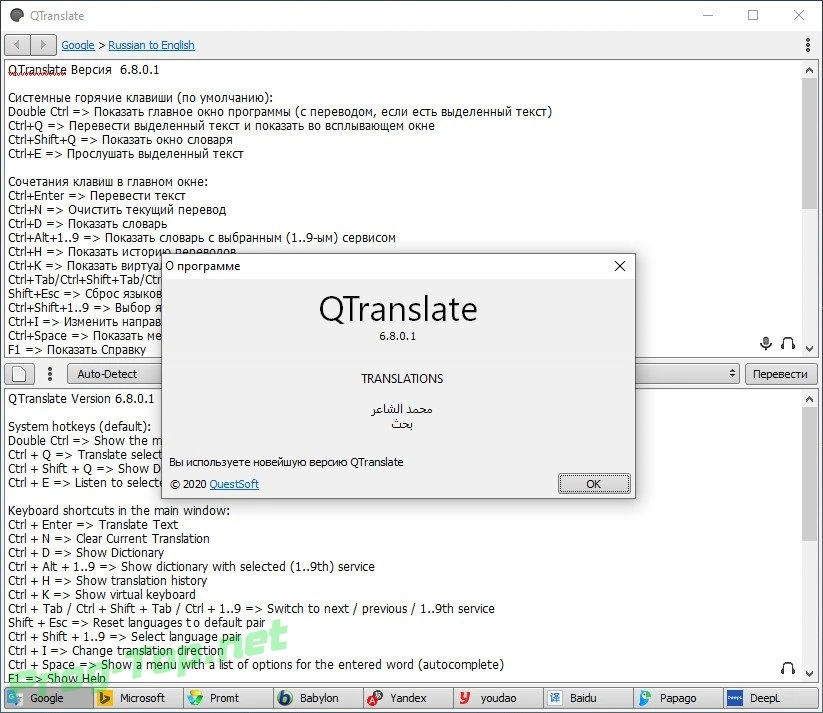Click the youdao service icon

click(465, 698)
